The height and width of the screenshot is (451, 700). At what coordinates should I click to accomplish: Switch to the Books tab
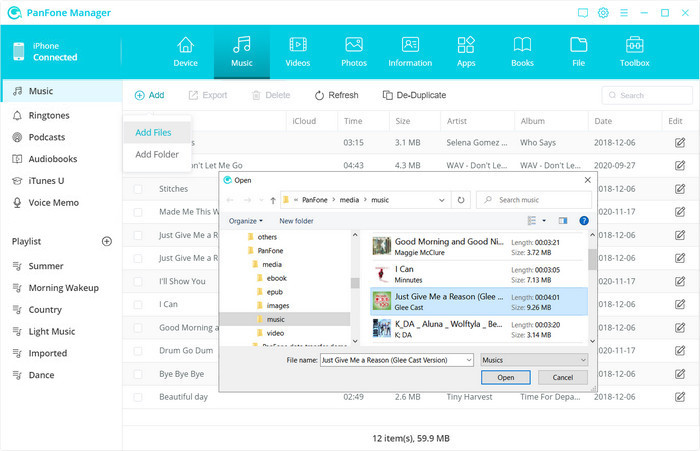522,52
